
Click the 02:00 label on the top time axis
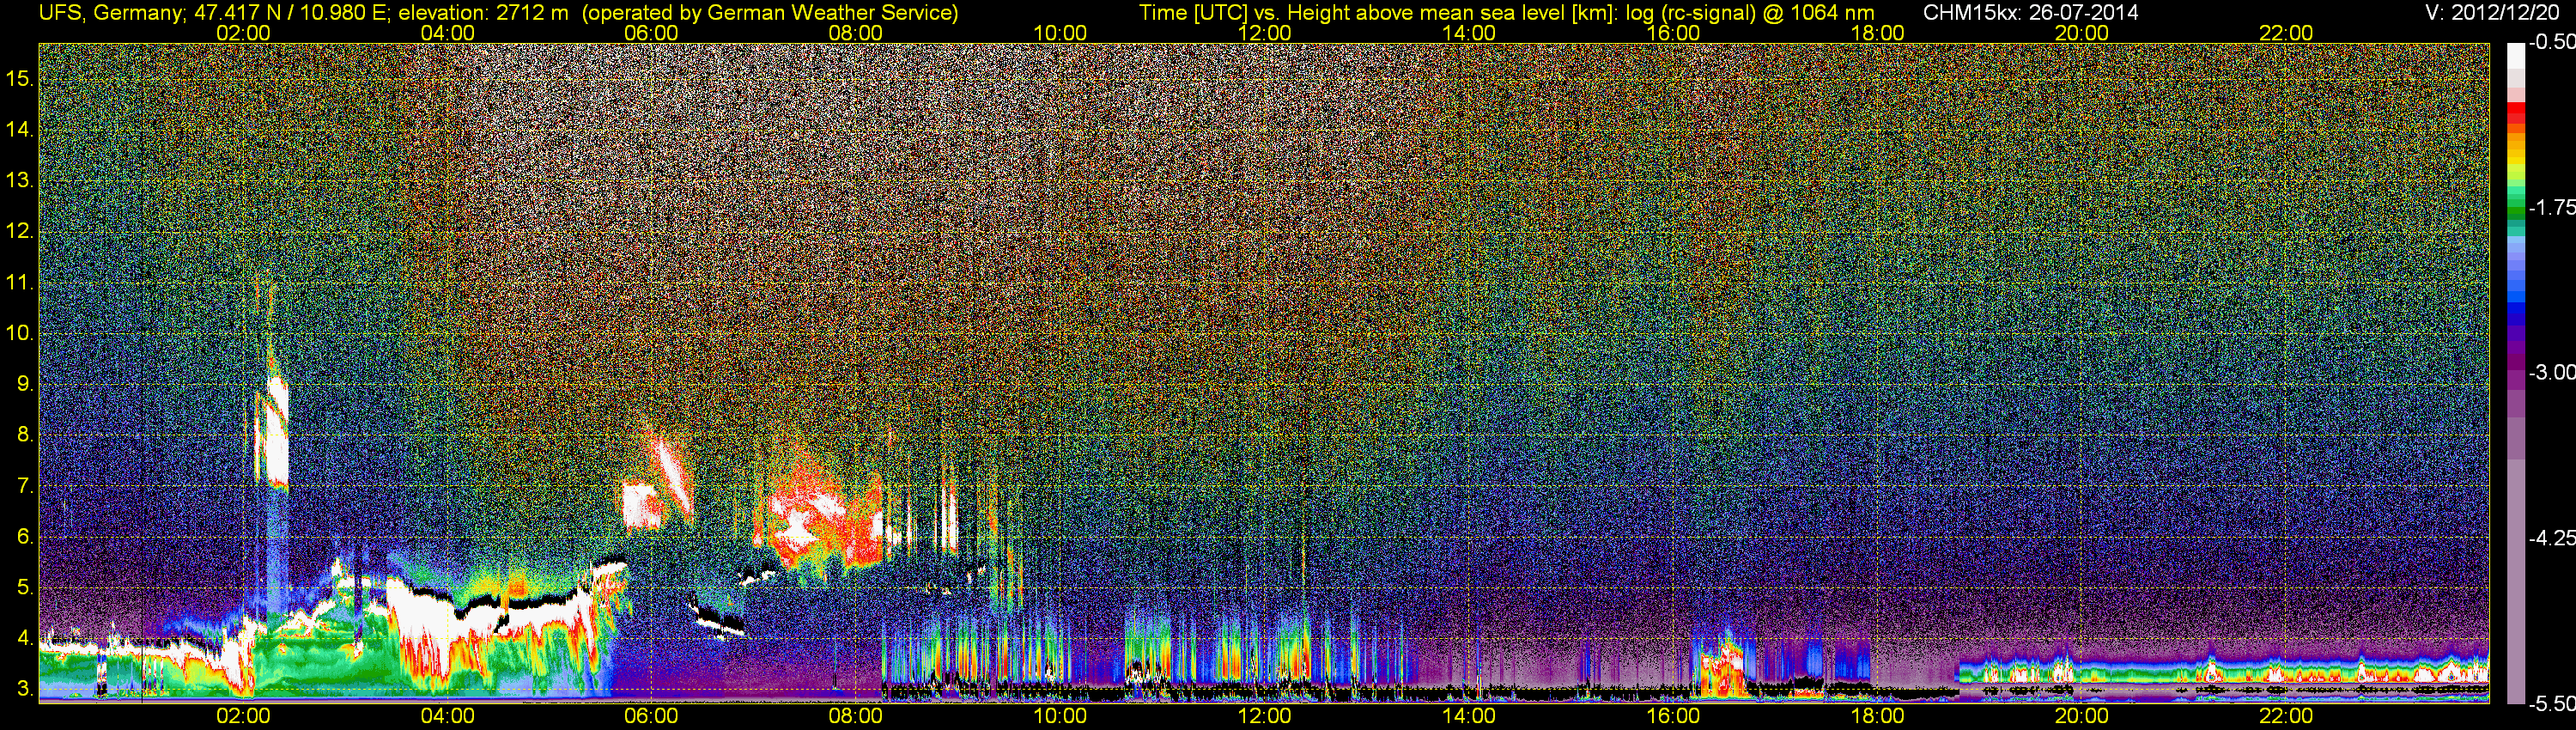(x=243, y=33)
